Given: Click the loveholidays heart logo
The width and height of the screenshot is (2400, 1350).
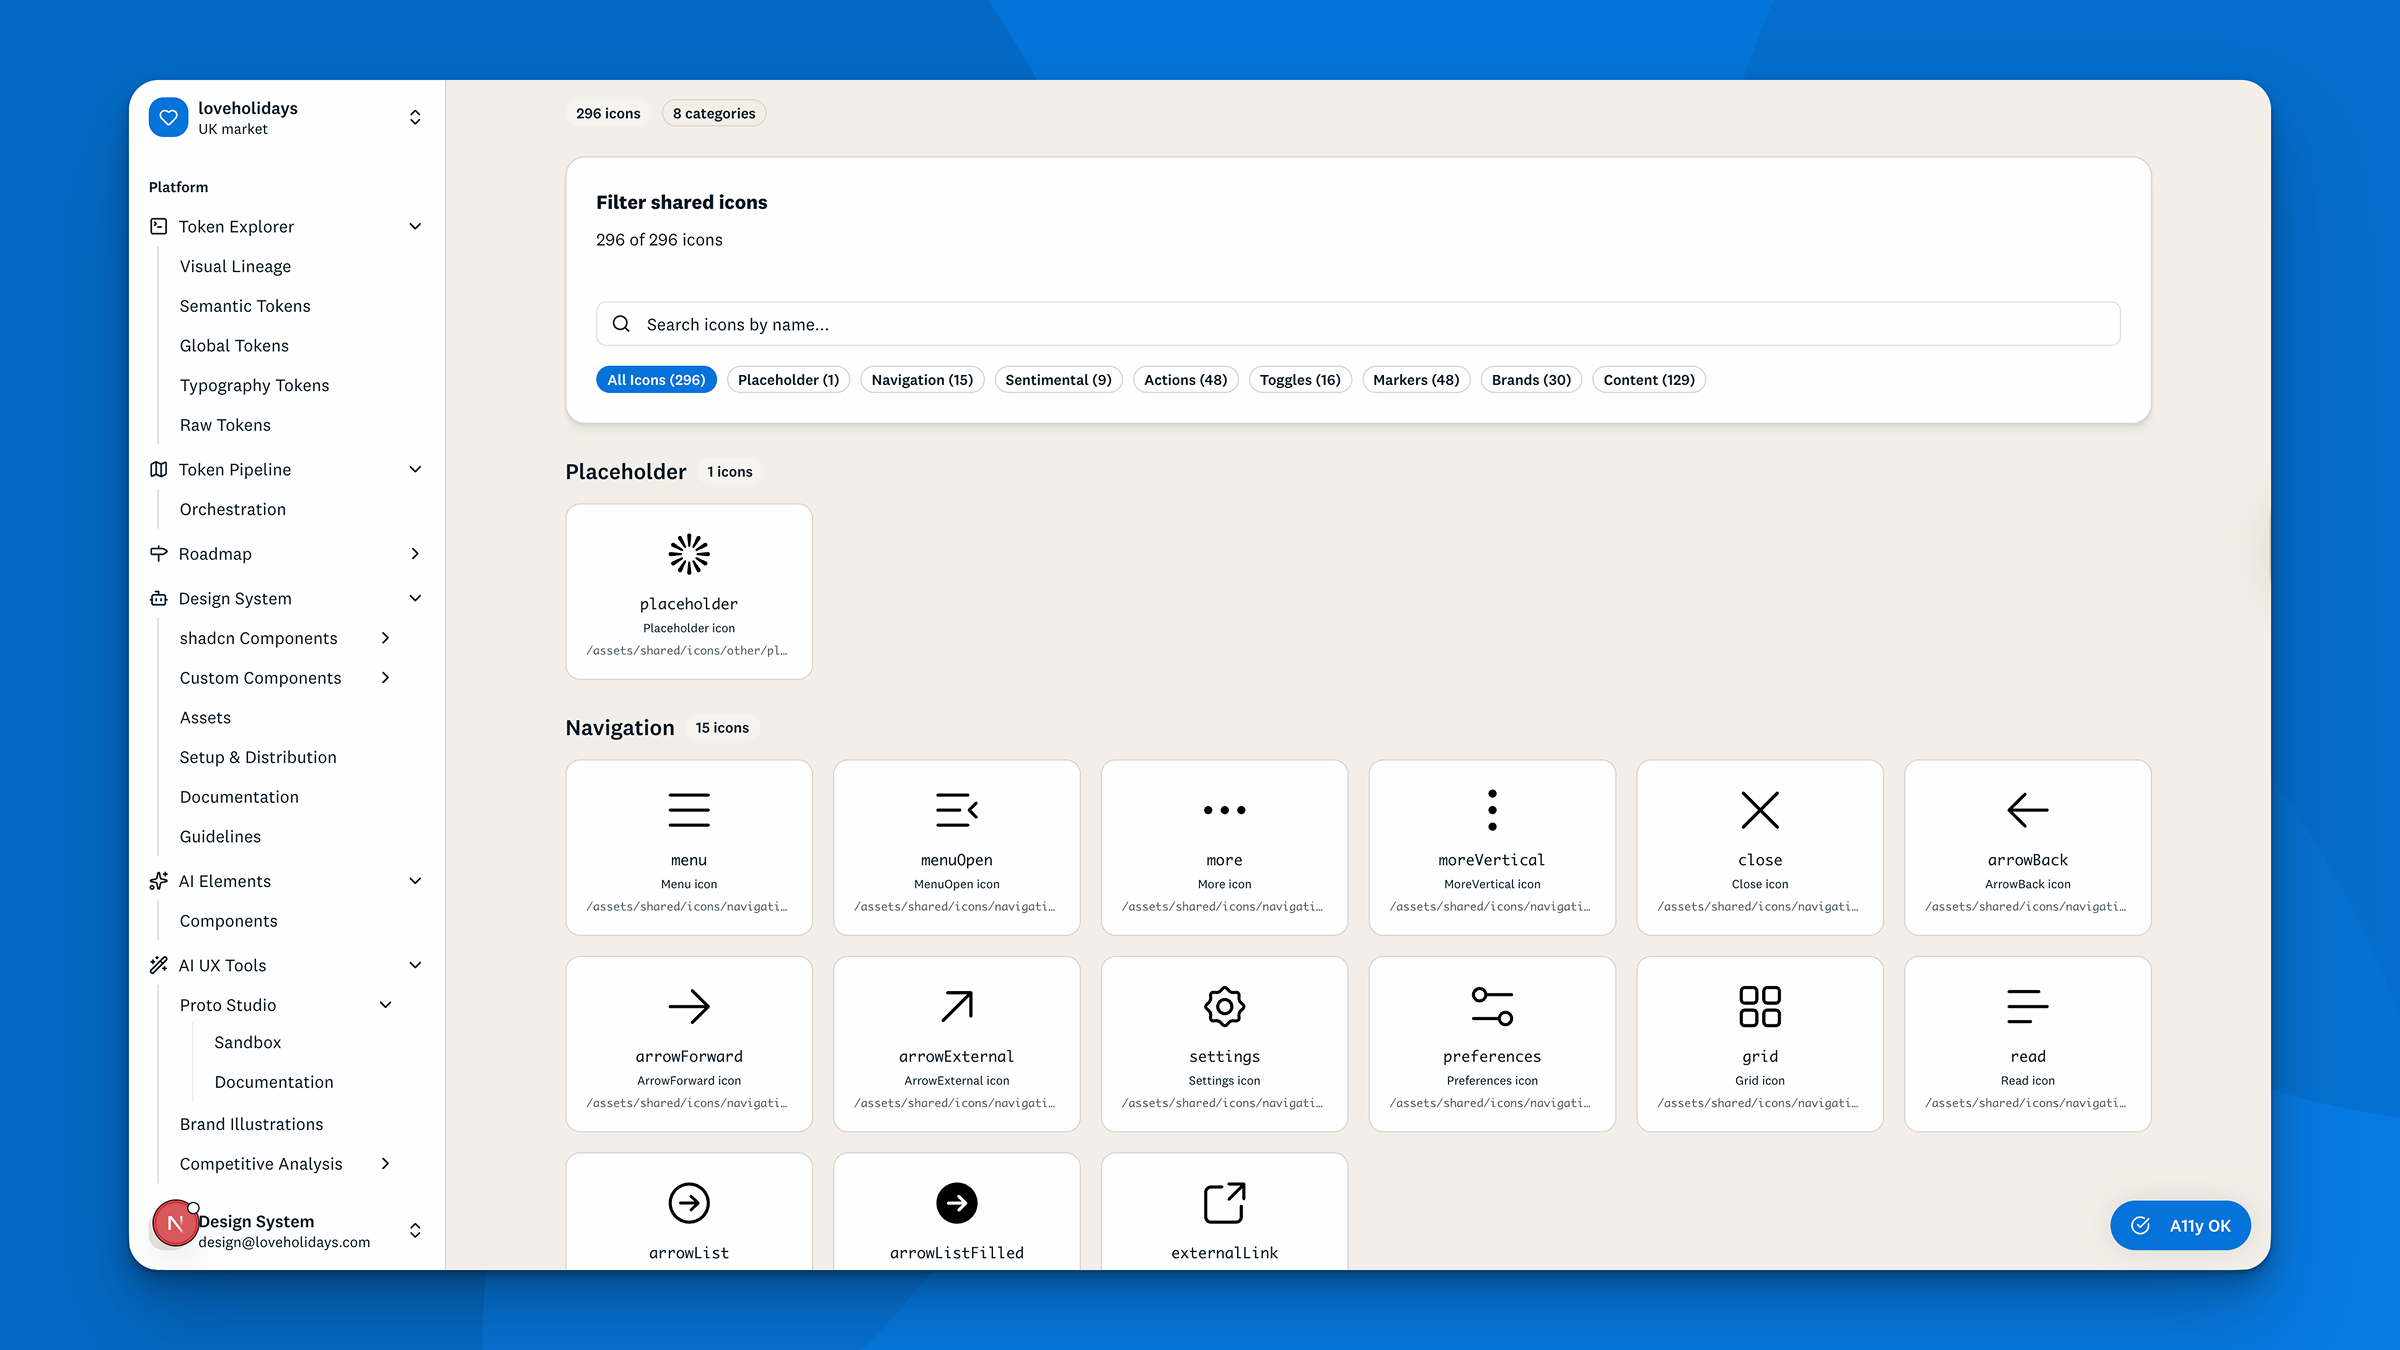Looking at the screenshot, I should (x=168, y=118).
